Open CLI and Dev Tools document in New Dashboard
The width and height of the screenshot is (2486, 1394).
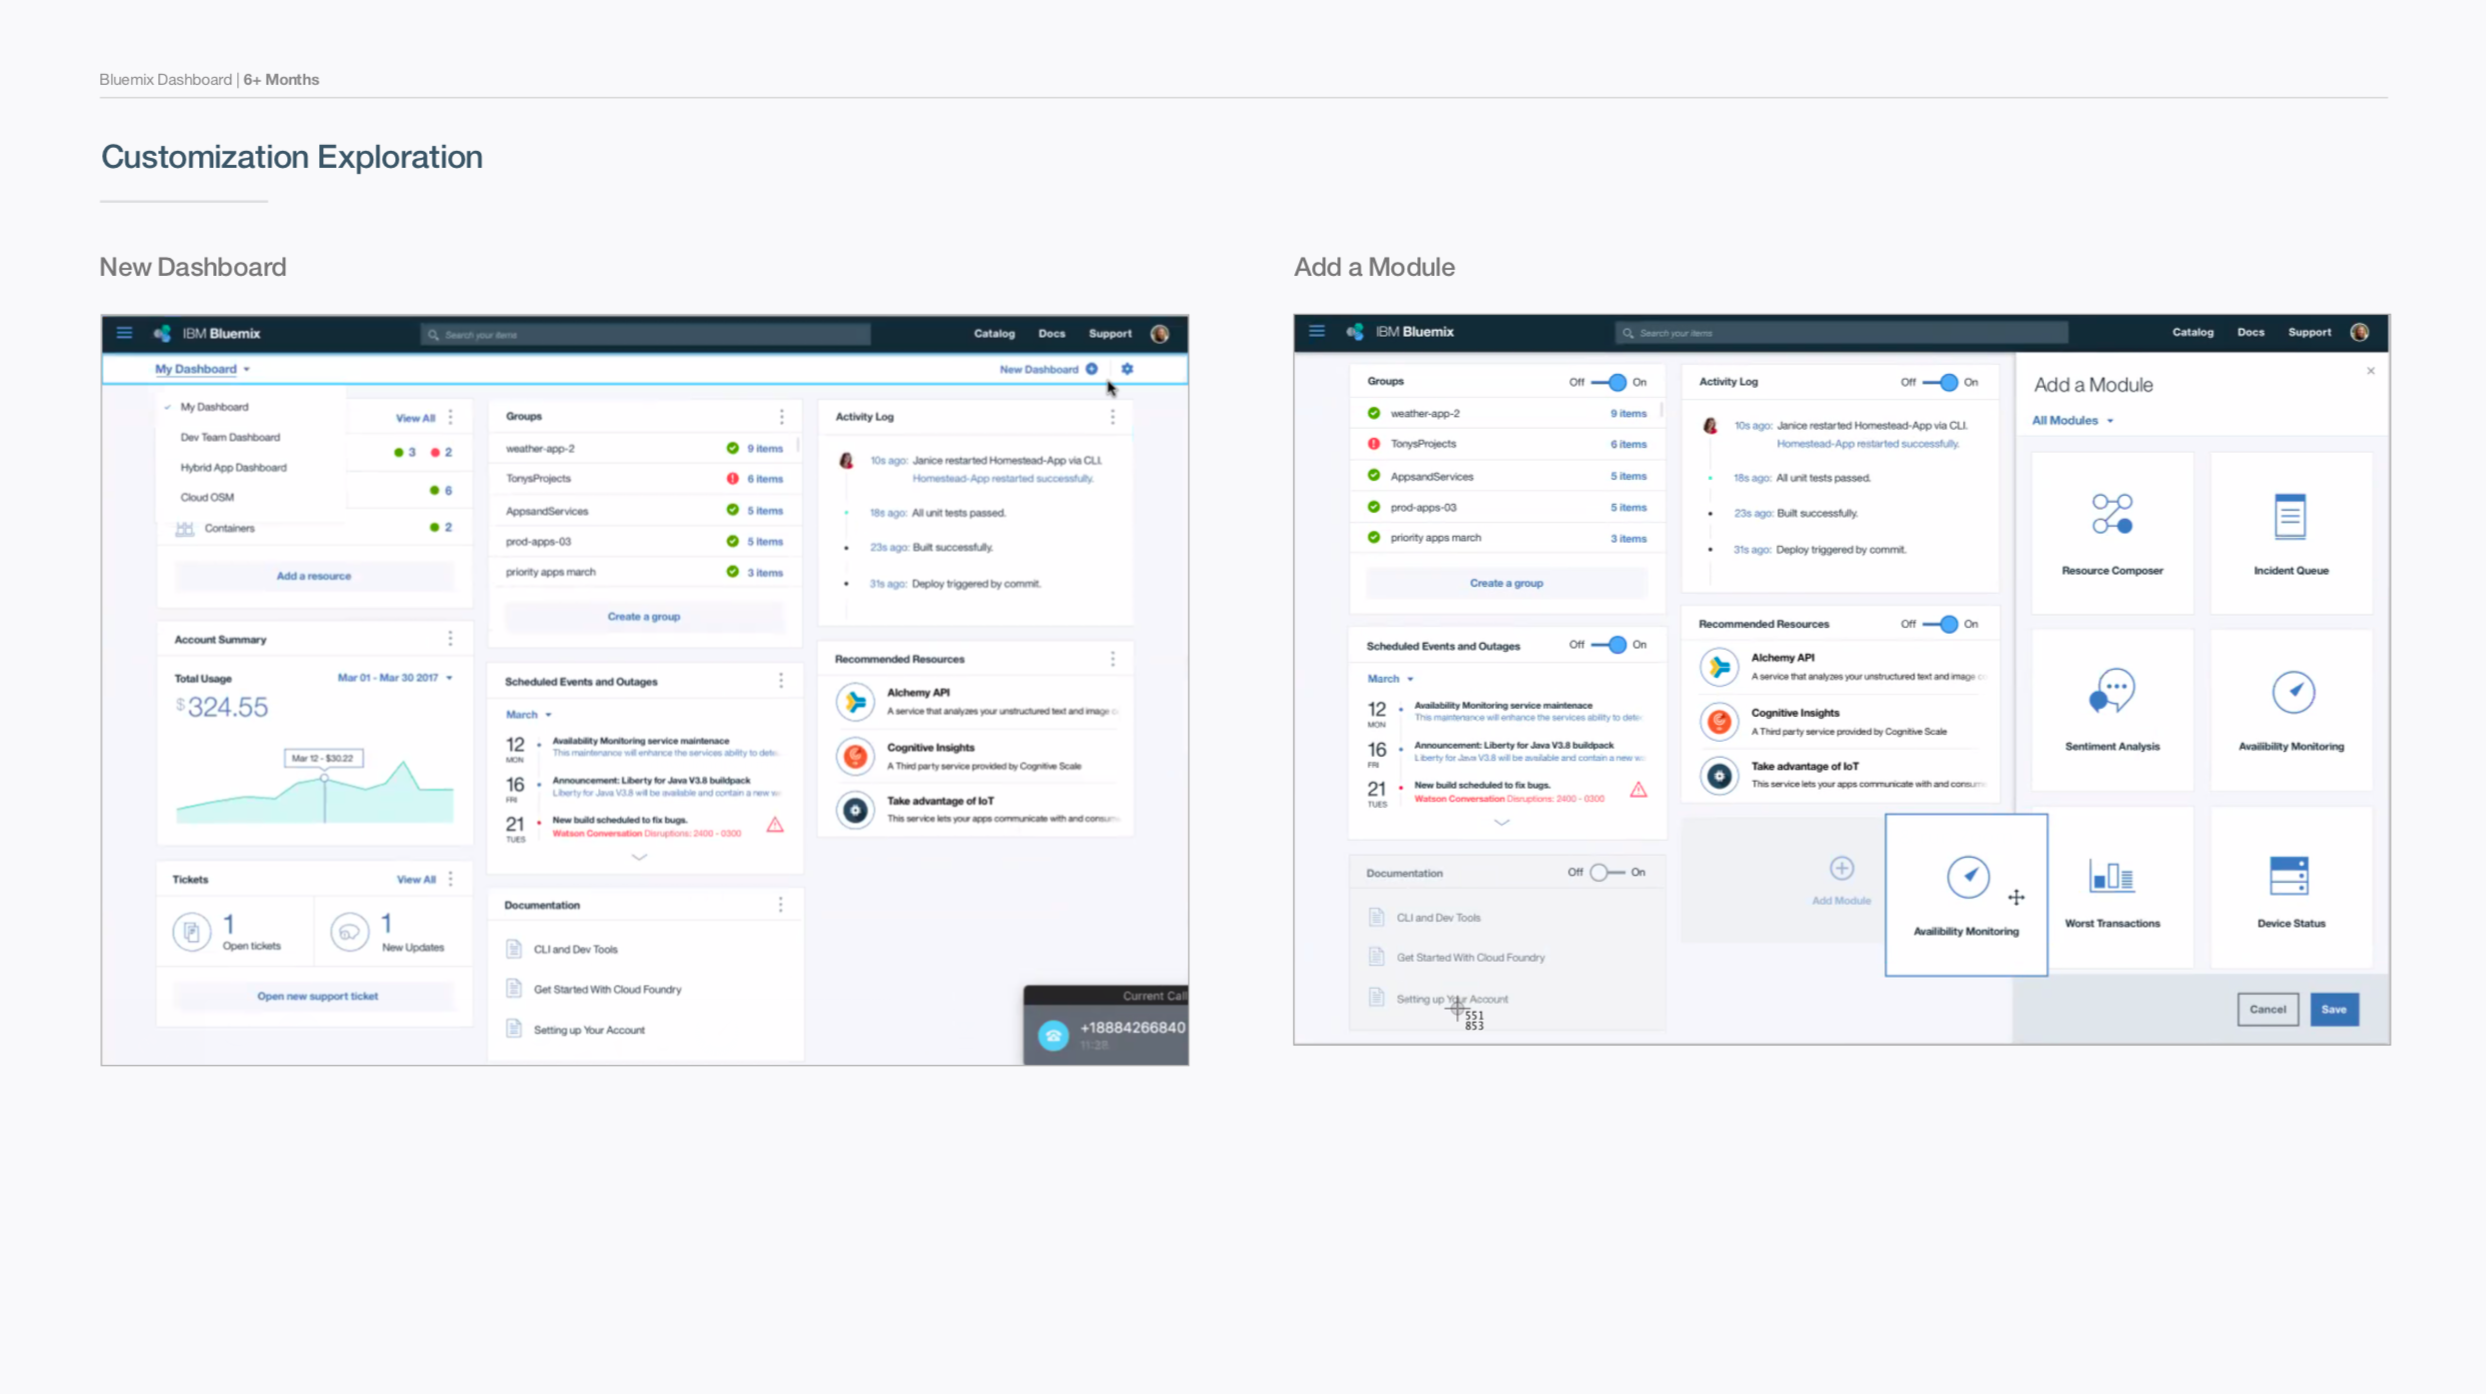click(x=575, y=949)
